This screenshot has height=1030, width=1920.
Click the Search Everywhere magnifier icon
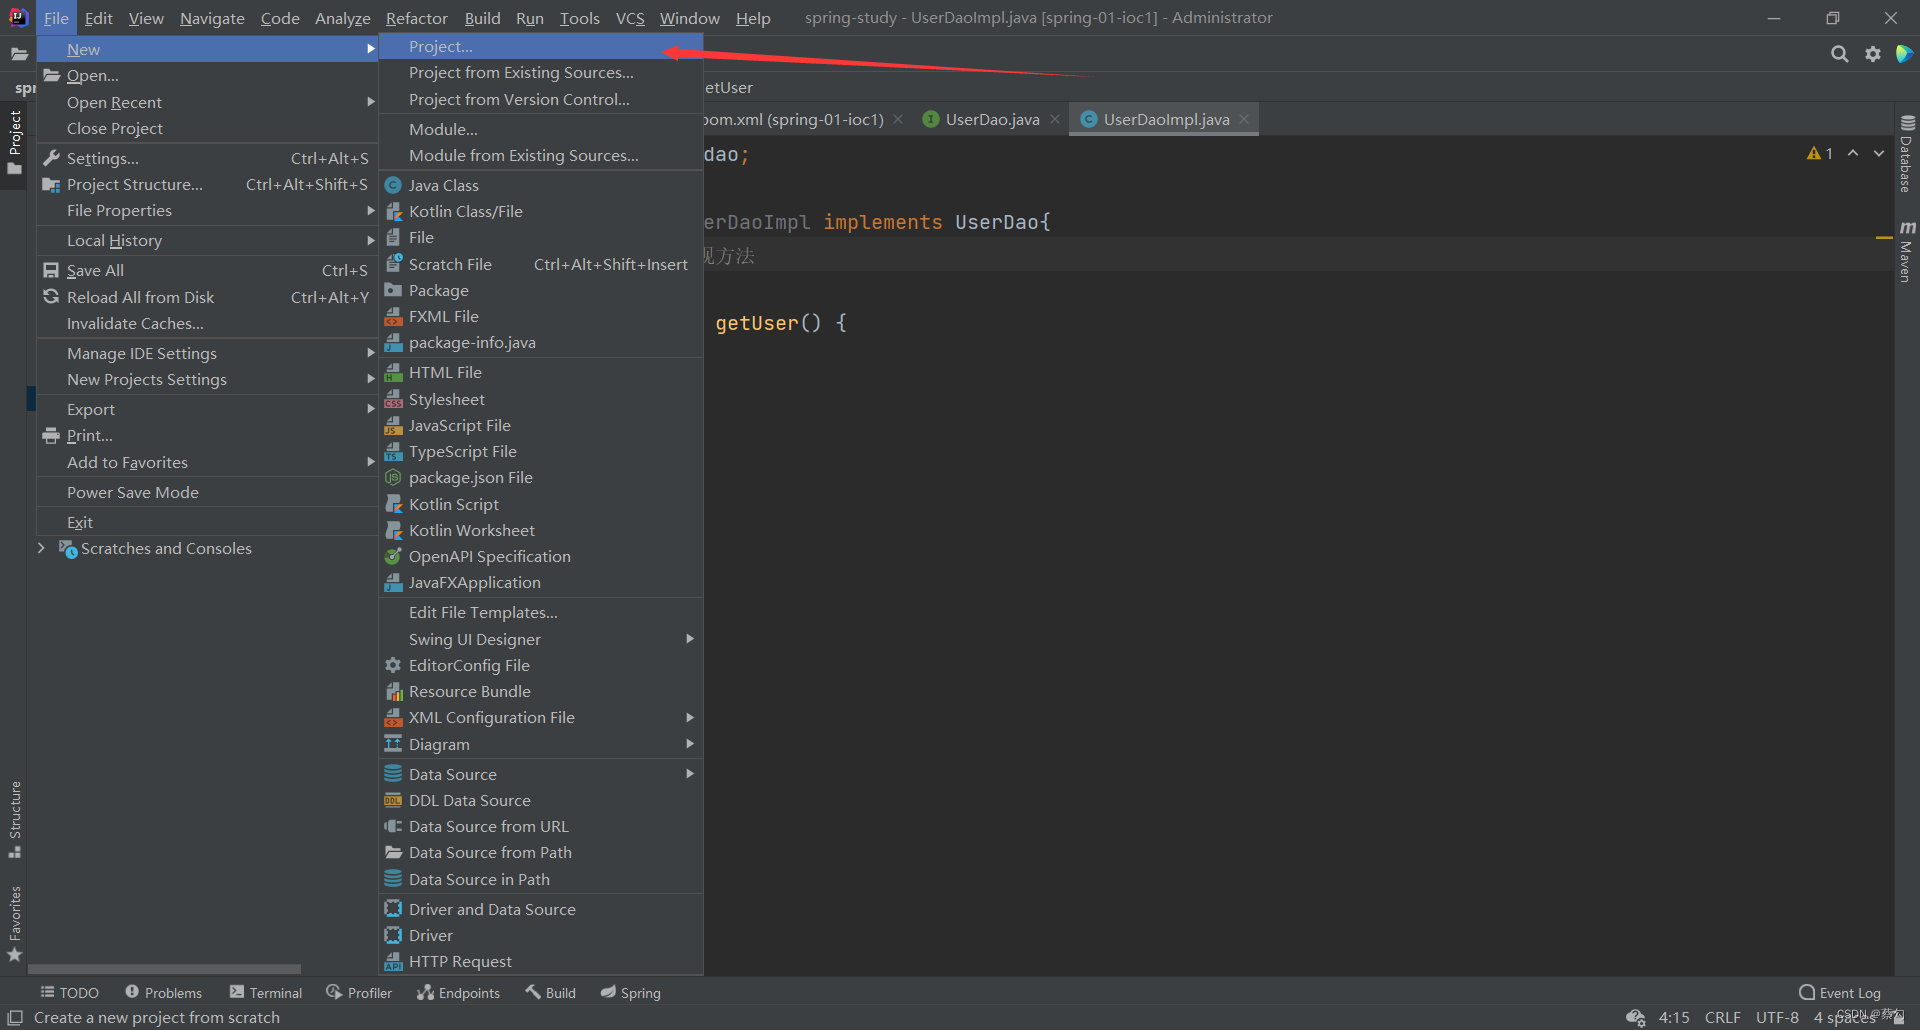point(1839,54)
